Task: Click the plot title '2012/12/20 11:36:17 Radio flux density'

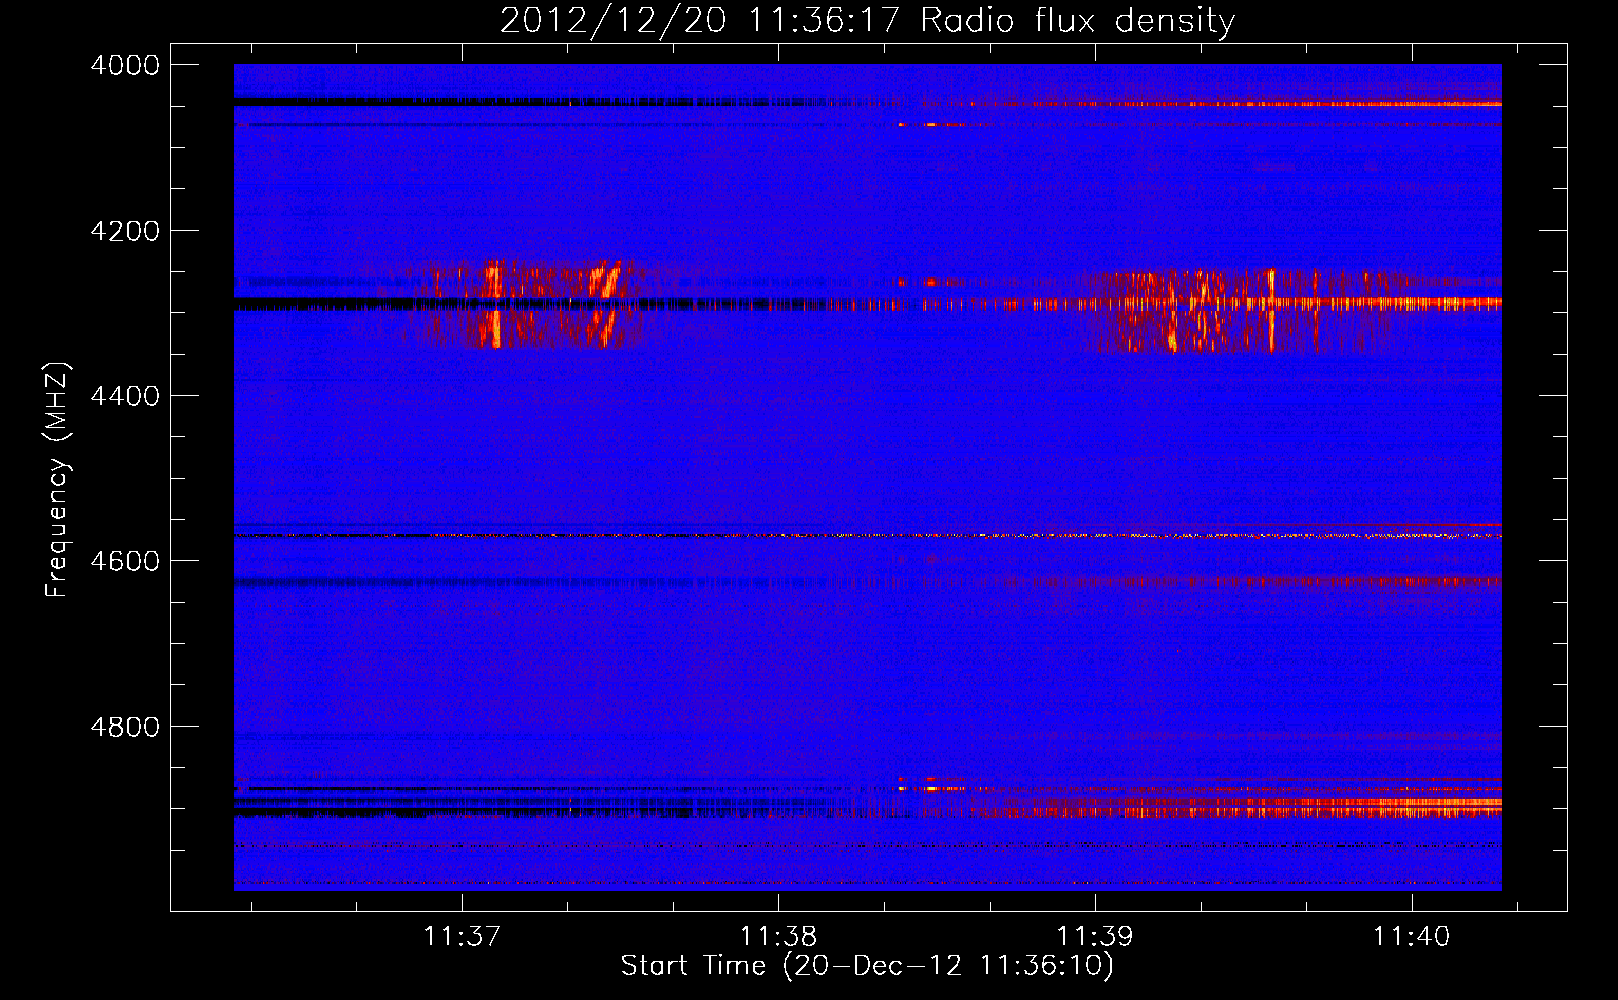Action: (x=867, y=21)
